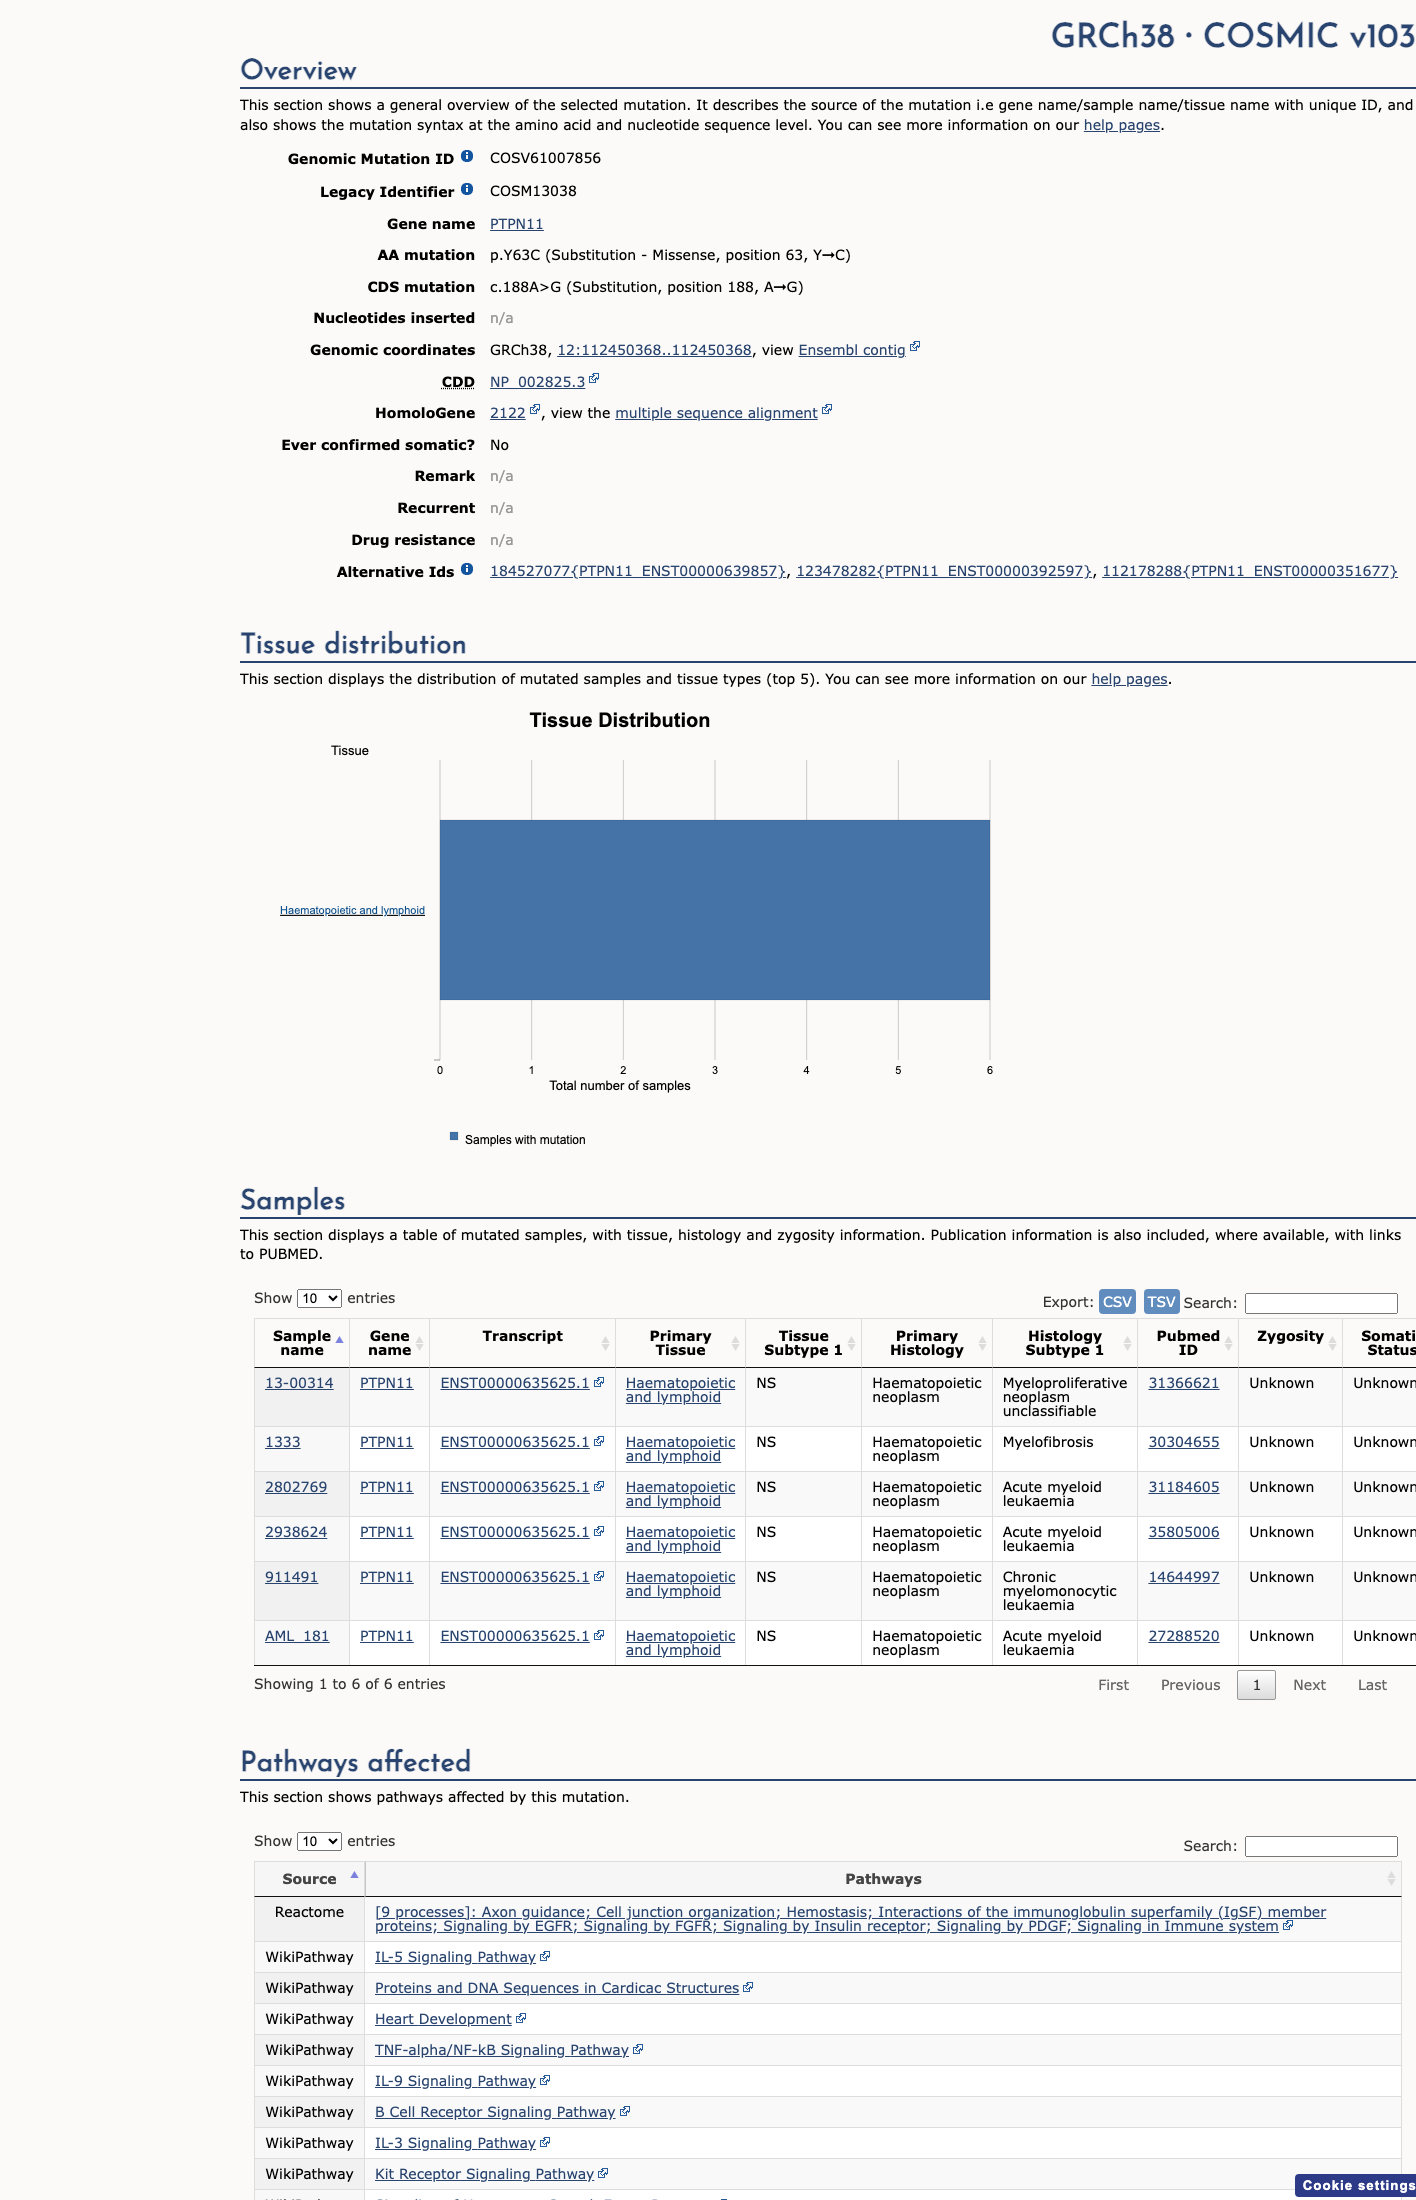Open IL-9 Signaling Pathway link
Screen dimensions: 1416x2200
coord(455,2081)
